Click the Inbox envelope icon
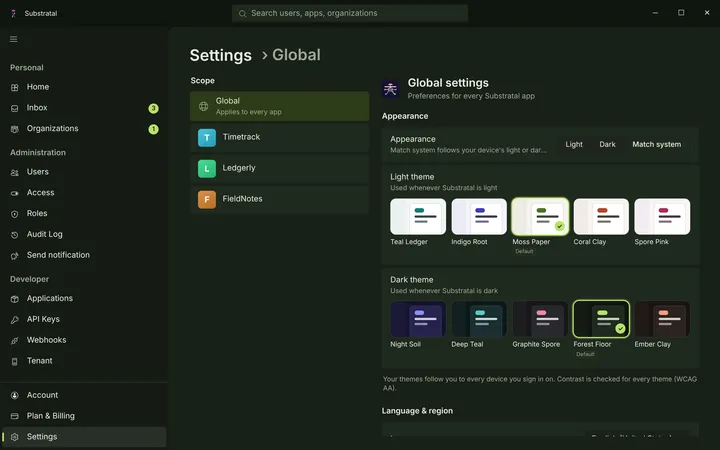The height and width of the screenshot is (450, 720). [15, 108]
